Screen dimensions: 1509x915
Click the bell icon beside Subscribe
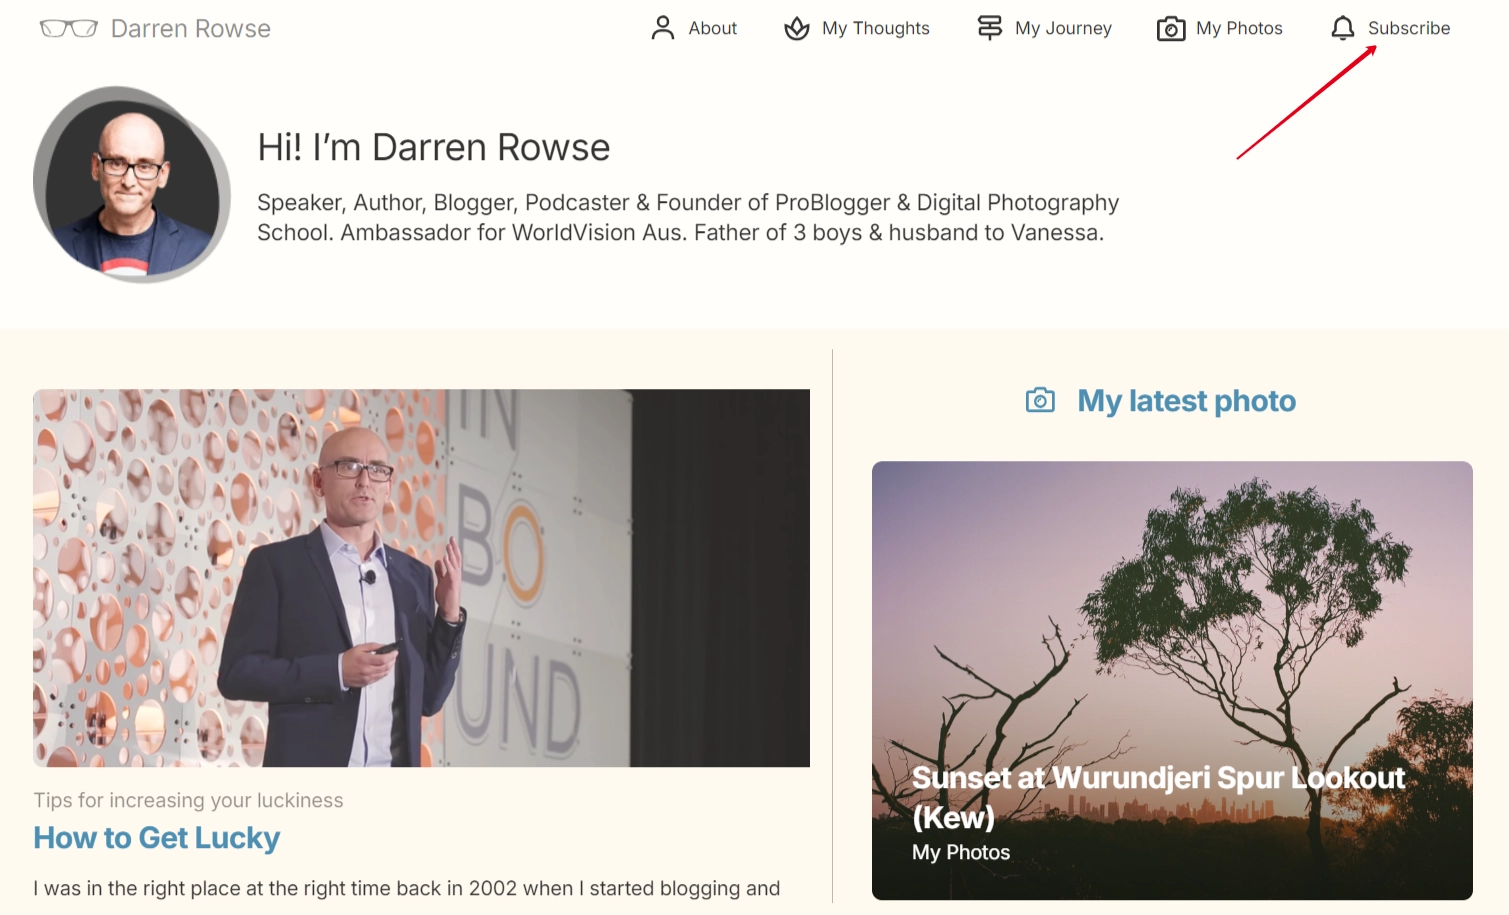point(1343,28)
